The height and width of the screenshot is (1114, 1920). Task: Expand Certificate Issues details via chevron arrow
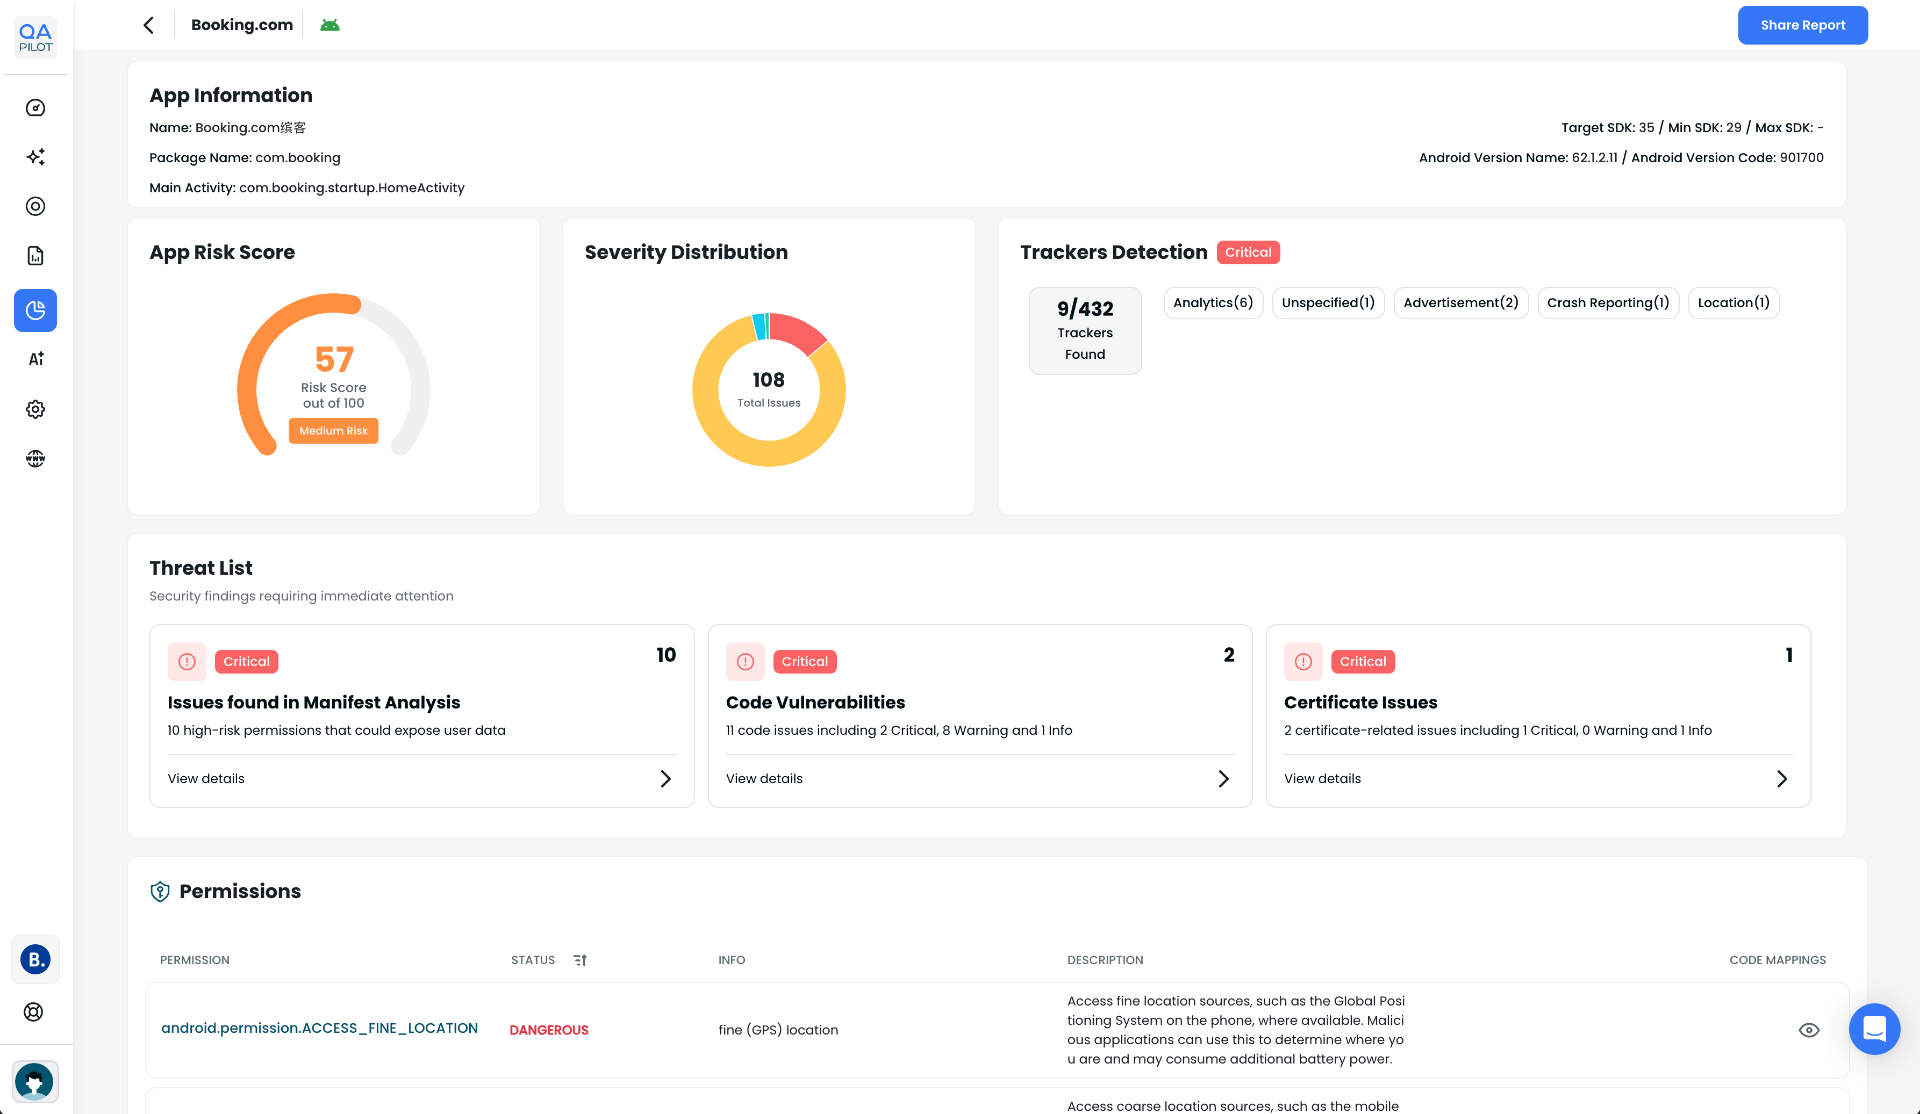point(1781,778)
